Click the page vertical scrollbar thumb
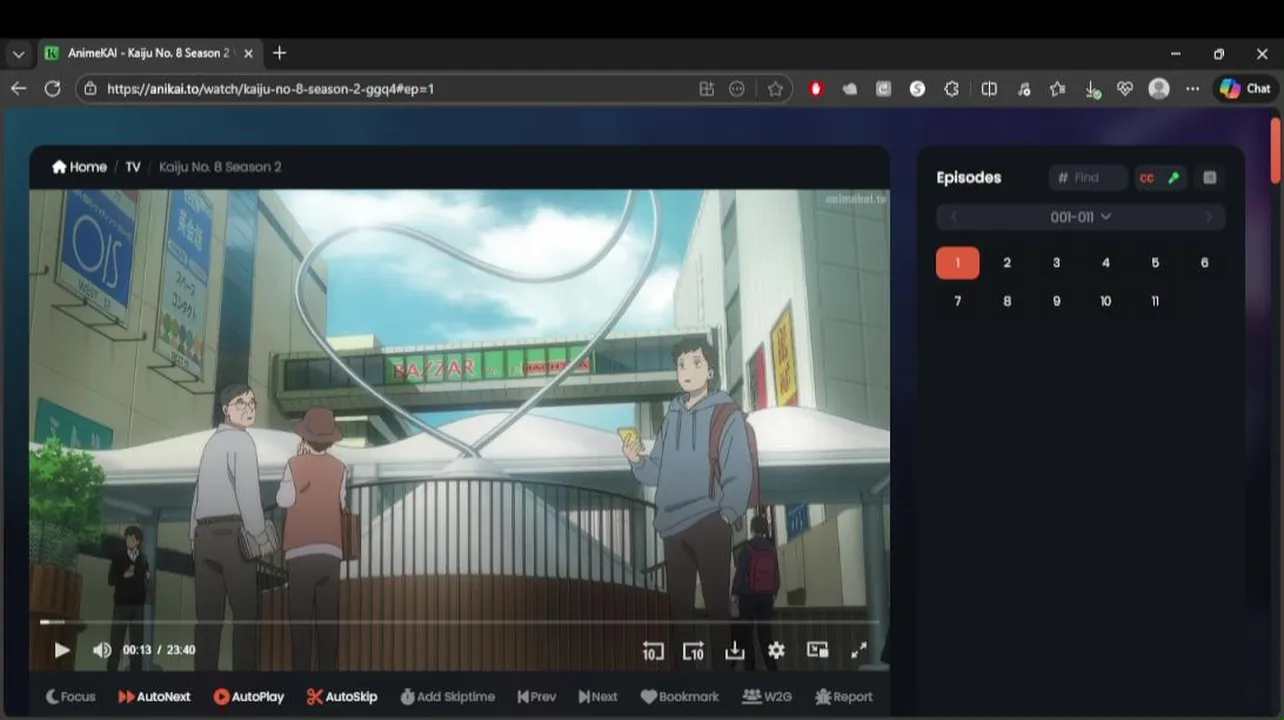The width and height of the screenshot is (1284, 720). coord(1276,151)
